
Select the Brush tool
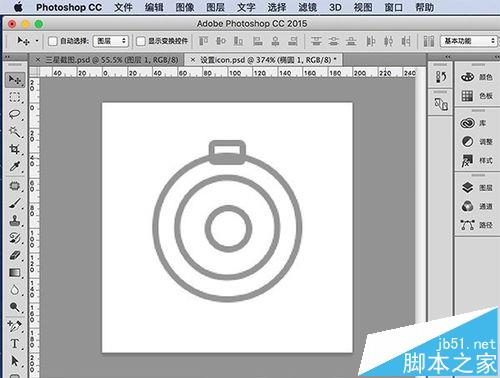[15, 203]
